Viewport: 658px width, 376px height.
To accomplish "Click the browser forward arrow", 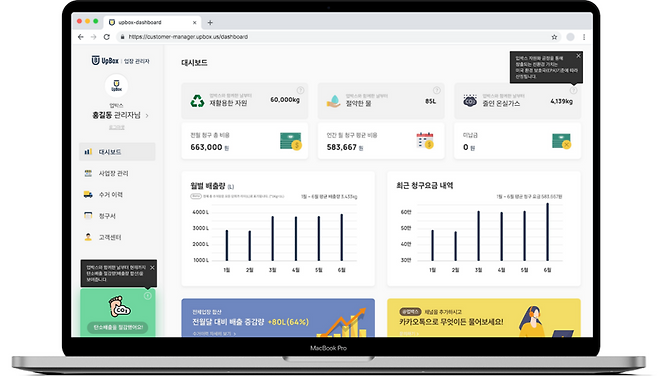I will point(93,37).
